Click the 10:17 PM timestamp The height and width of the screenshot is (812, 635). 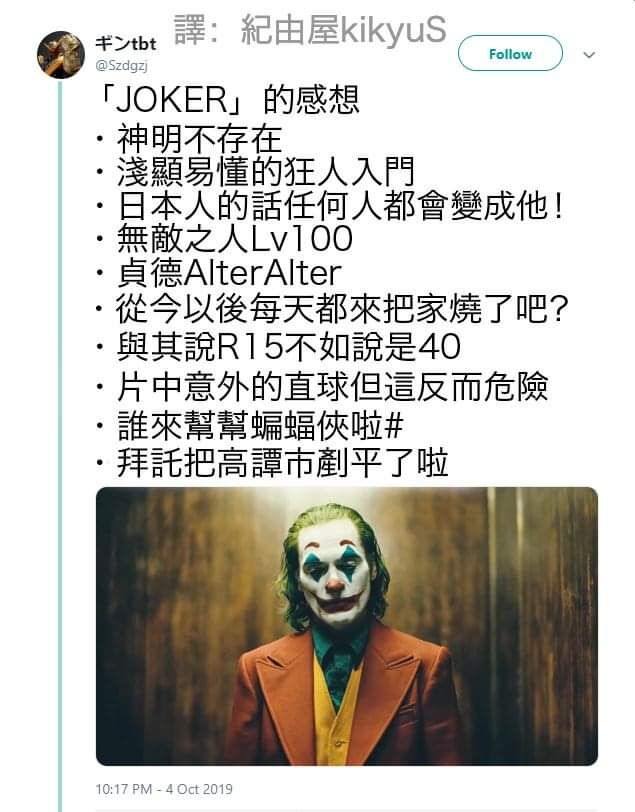coord(124,789)
